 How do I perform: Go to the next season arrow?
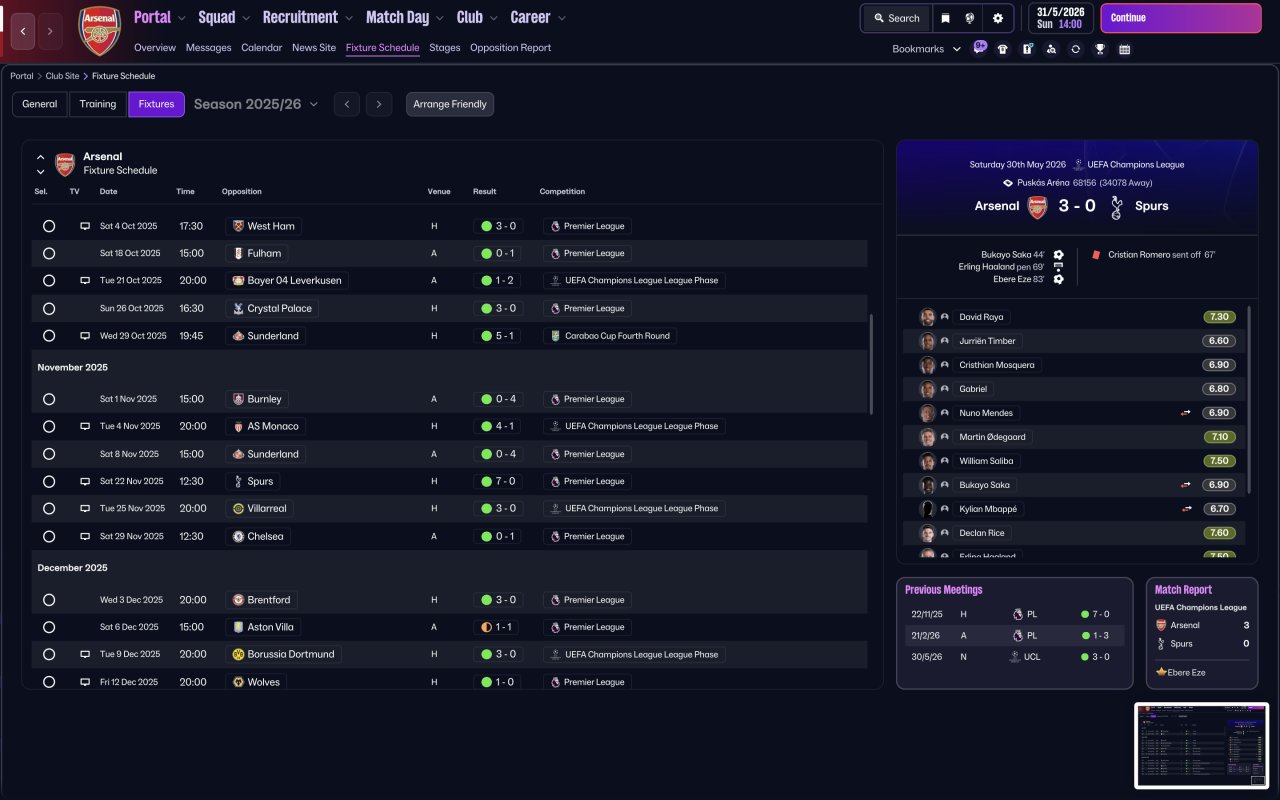pyautogui.click(x=378, y=104)
